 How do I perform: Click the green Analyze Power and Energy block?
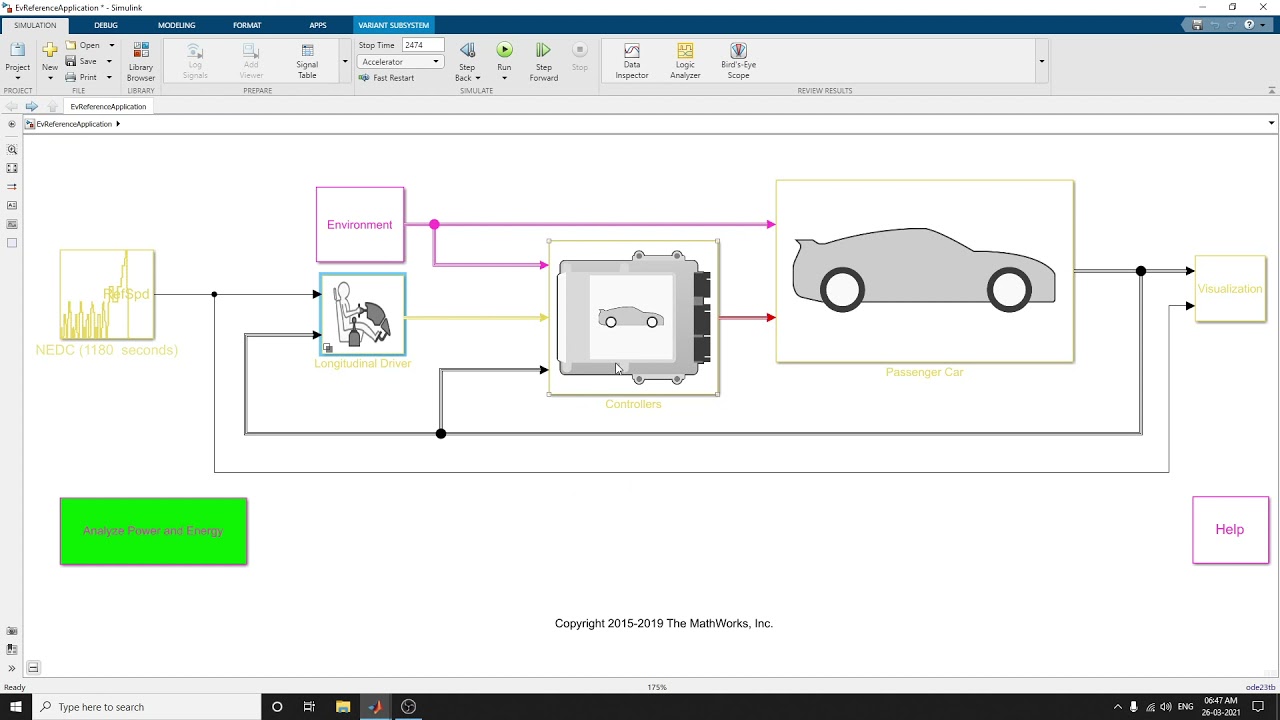[153, 531]
